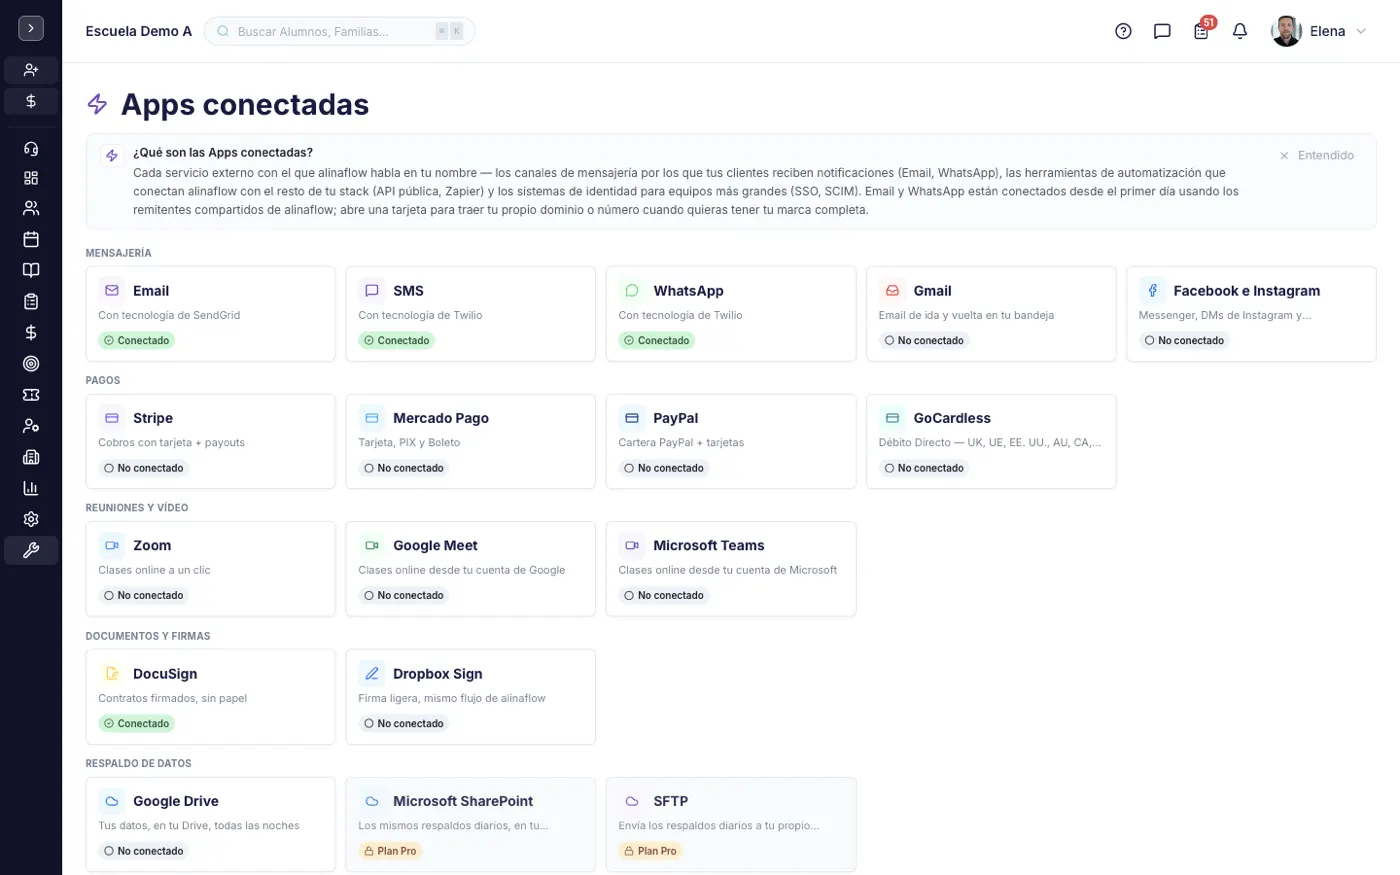Open the people group icon in the sidebar
Viewport: 1400px width, 875px height.
point(31,208)
